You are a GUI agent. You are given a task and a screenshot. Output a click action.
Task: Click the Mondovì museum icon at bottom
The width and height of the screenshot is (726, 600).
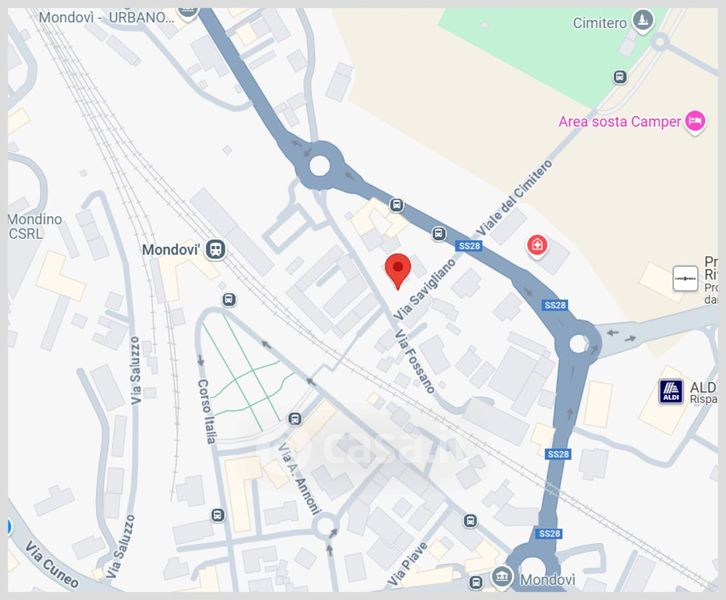tap(502, 577)
